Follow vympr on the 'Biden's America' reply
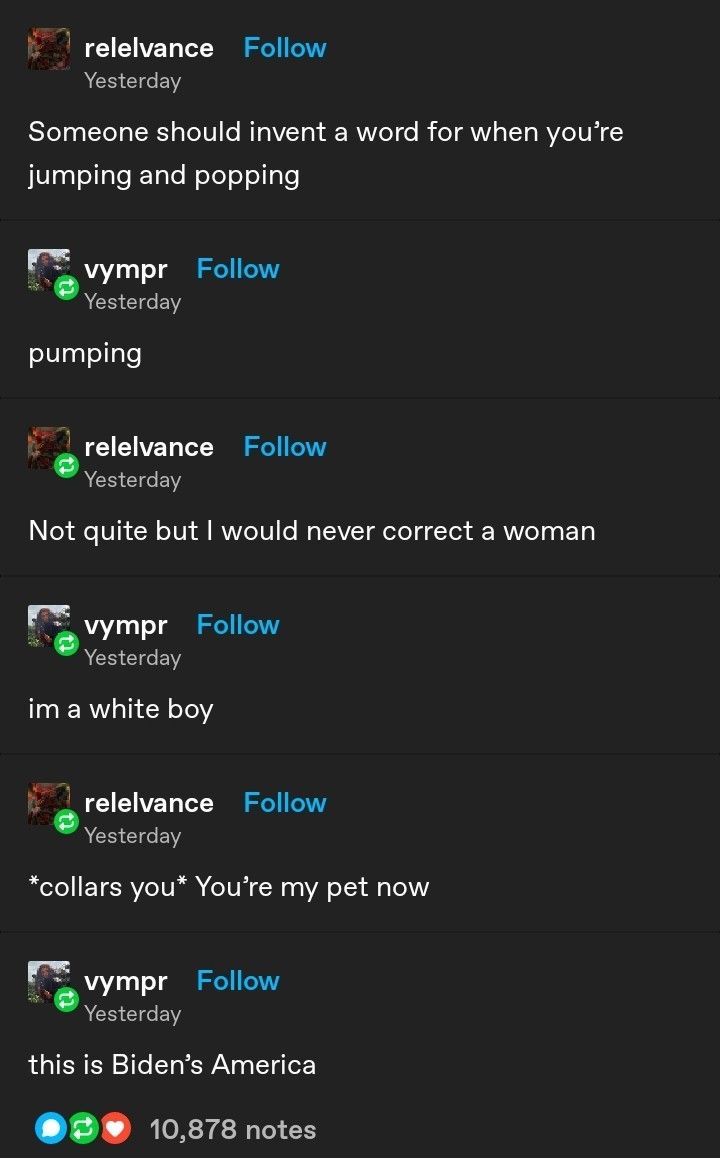Image resolution: width=720 pixels, height=1158 pixels. click(238, 981)
